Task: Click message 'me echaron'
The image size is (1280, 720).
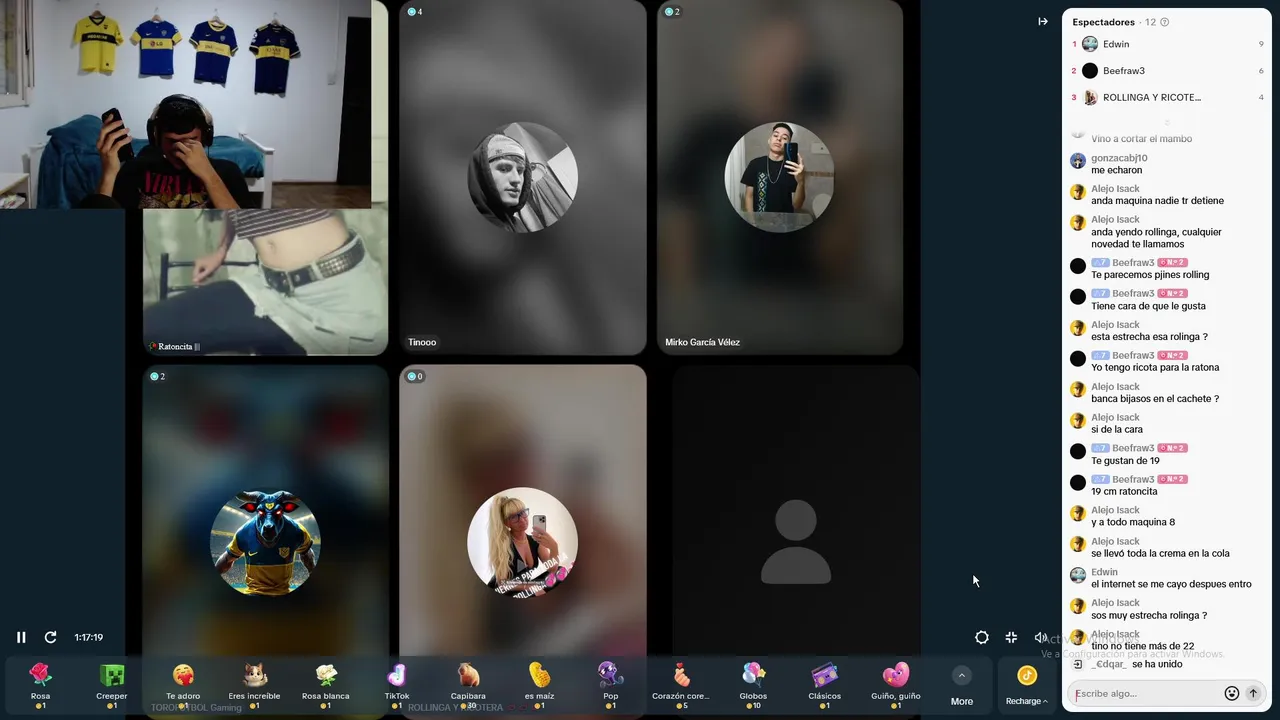Action: pos(1116,170)
